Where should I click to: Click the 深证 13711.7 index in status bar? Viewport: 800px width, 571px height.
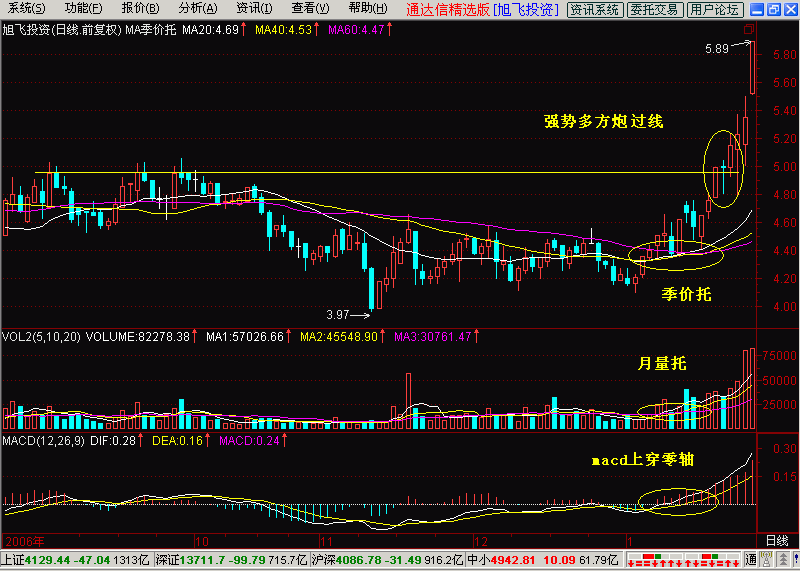tap(232, 559)
